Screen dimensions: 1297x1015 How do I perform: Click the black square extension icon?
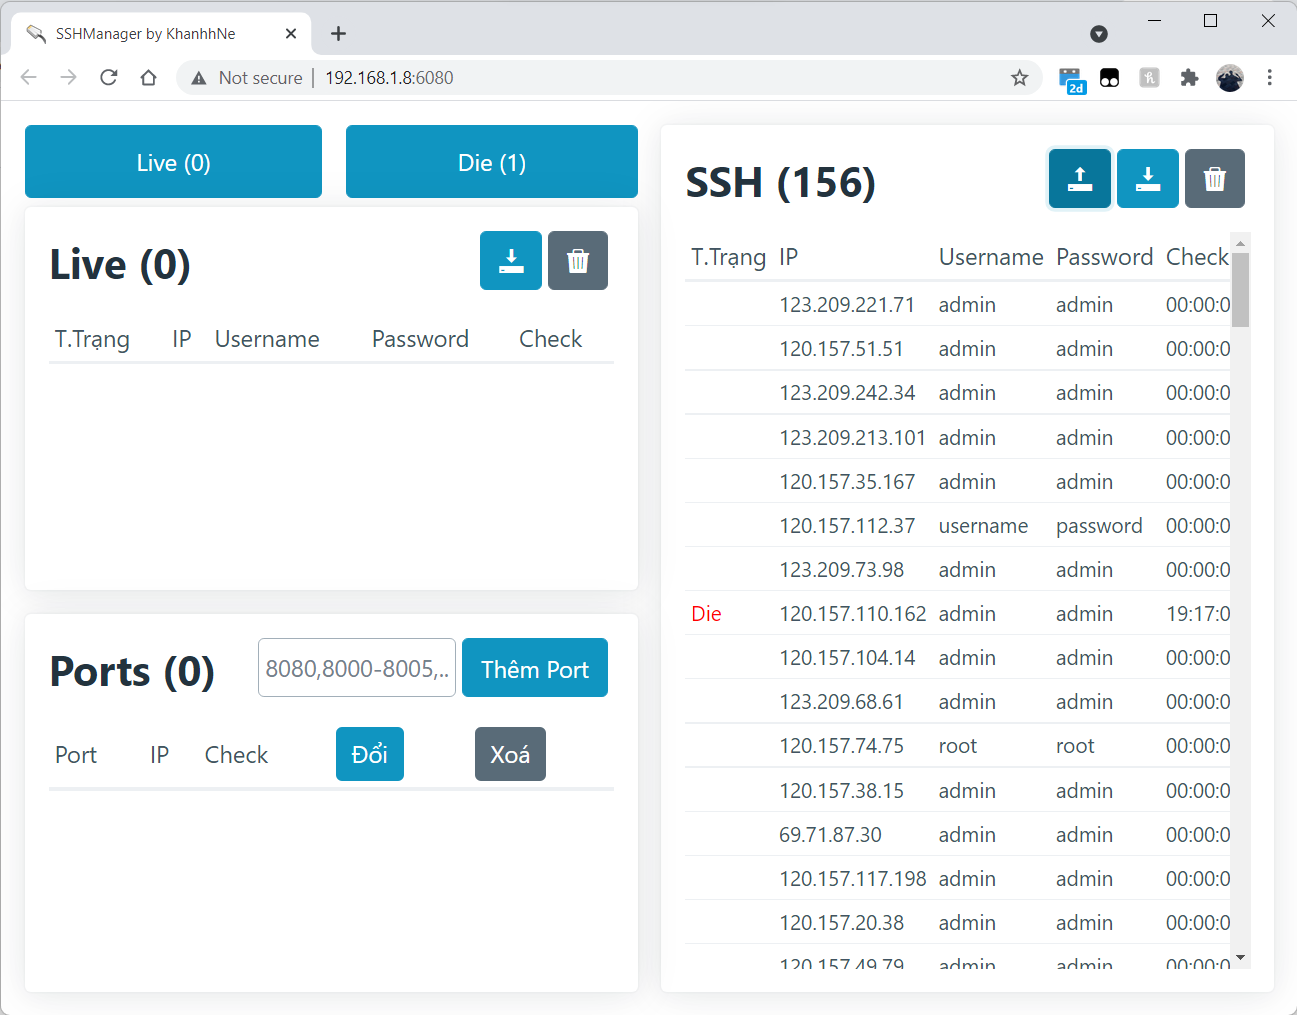(1110, 78)
